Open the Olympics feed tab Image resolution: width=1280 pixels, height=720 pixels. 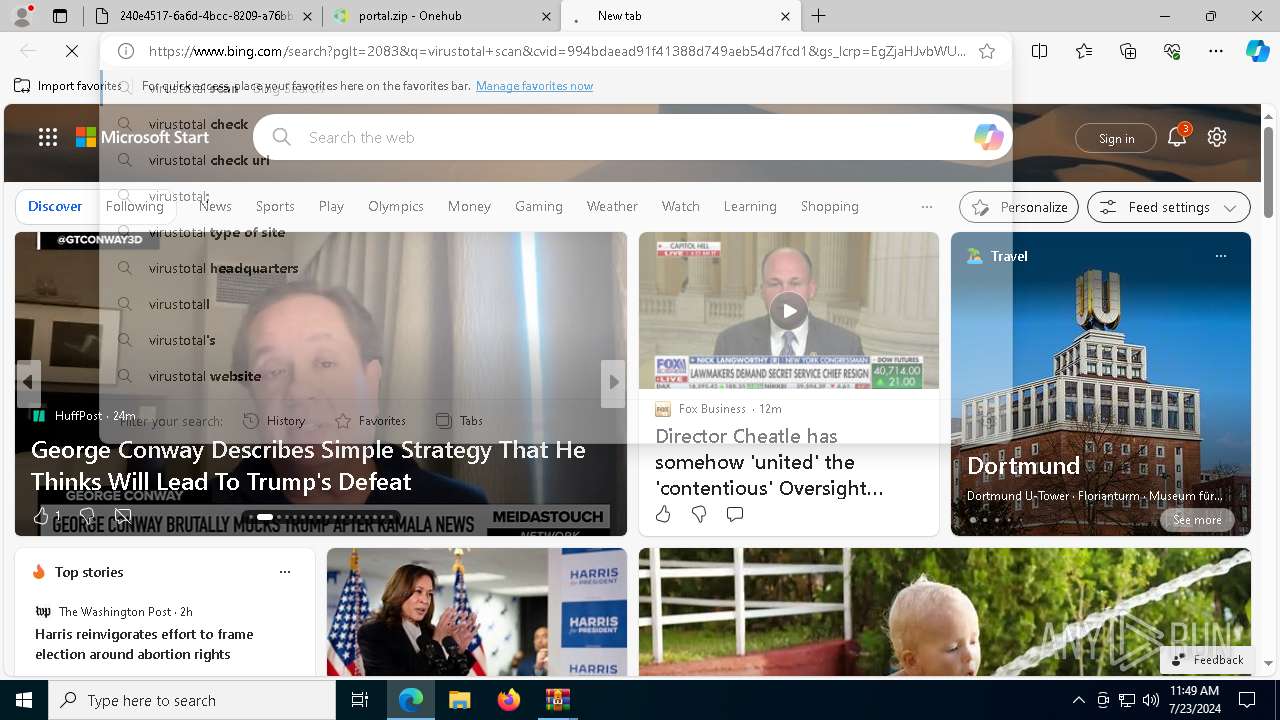(x=396, y=206)
